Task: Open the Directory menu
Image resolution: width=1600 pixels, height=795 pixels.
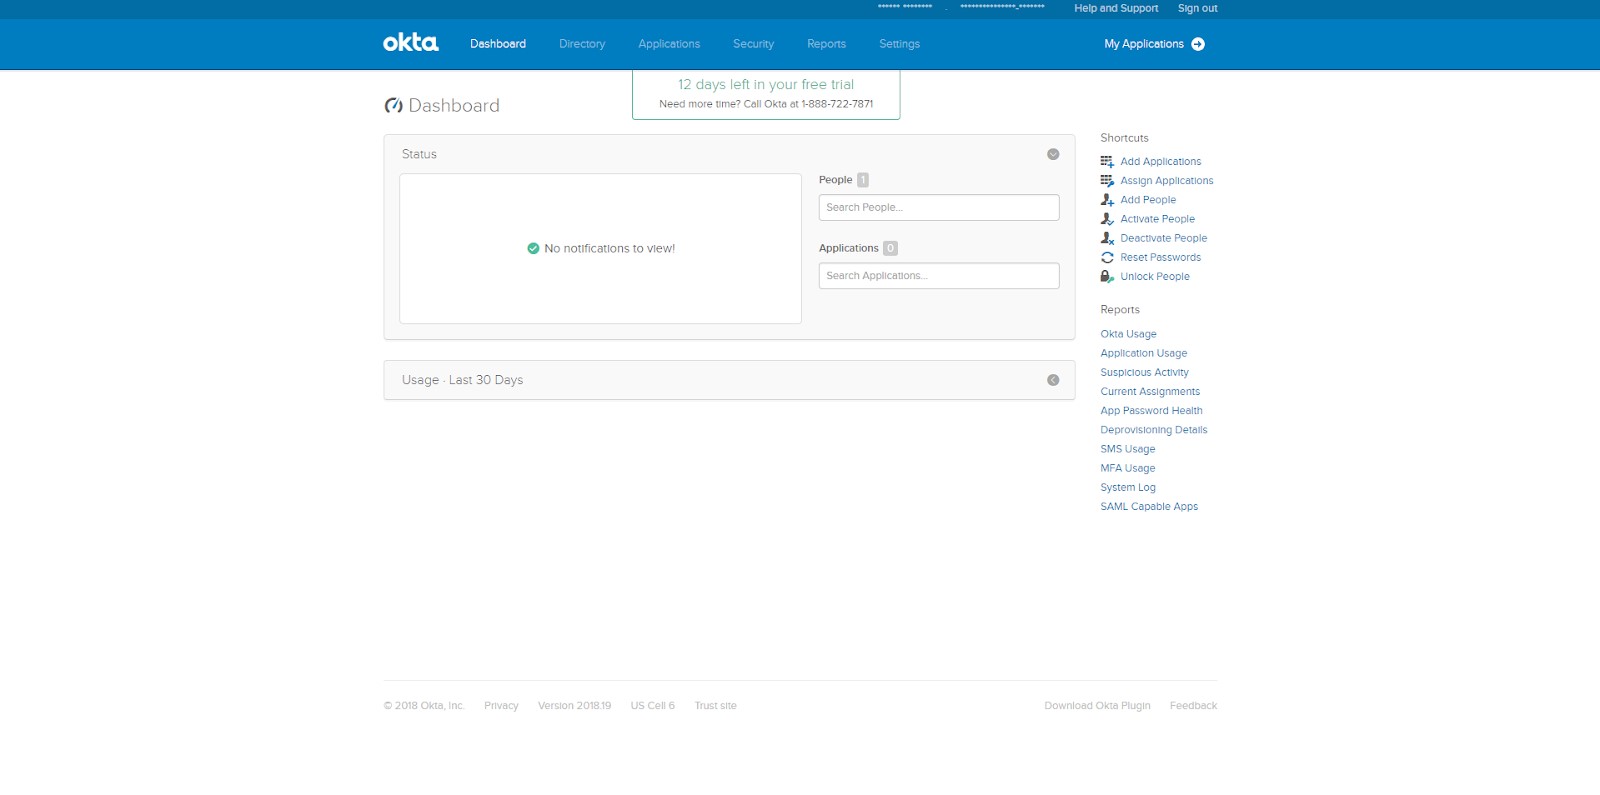Action: pos(582,44)
